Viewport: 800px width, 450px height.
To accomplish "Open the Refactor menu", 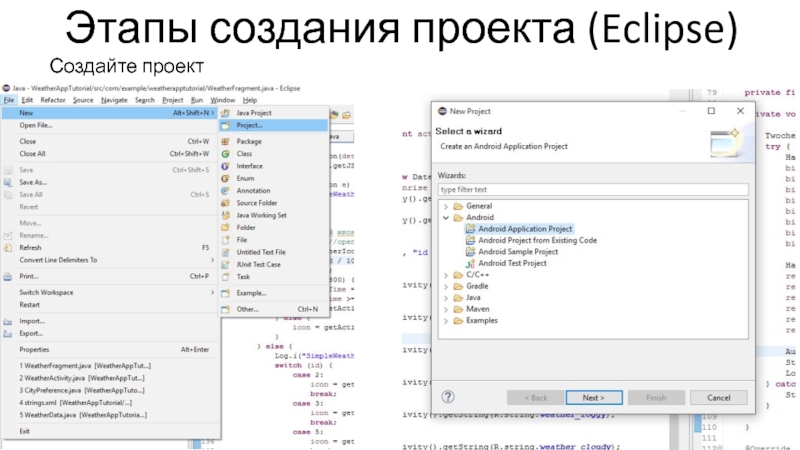I will (x=53, y=100).
